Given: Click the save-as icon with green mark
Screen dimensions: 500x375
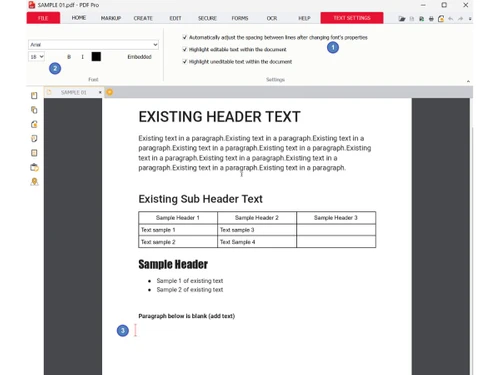Looking at the screenshot, I should pyautogui.click(x=421, y=19).
